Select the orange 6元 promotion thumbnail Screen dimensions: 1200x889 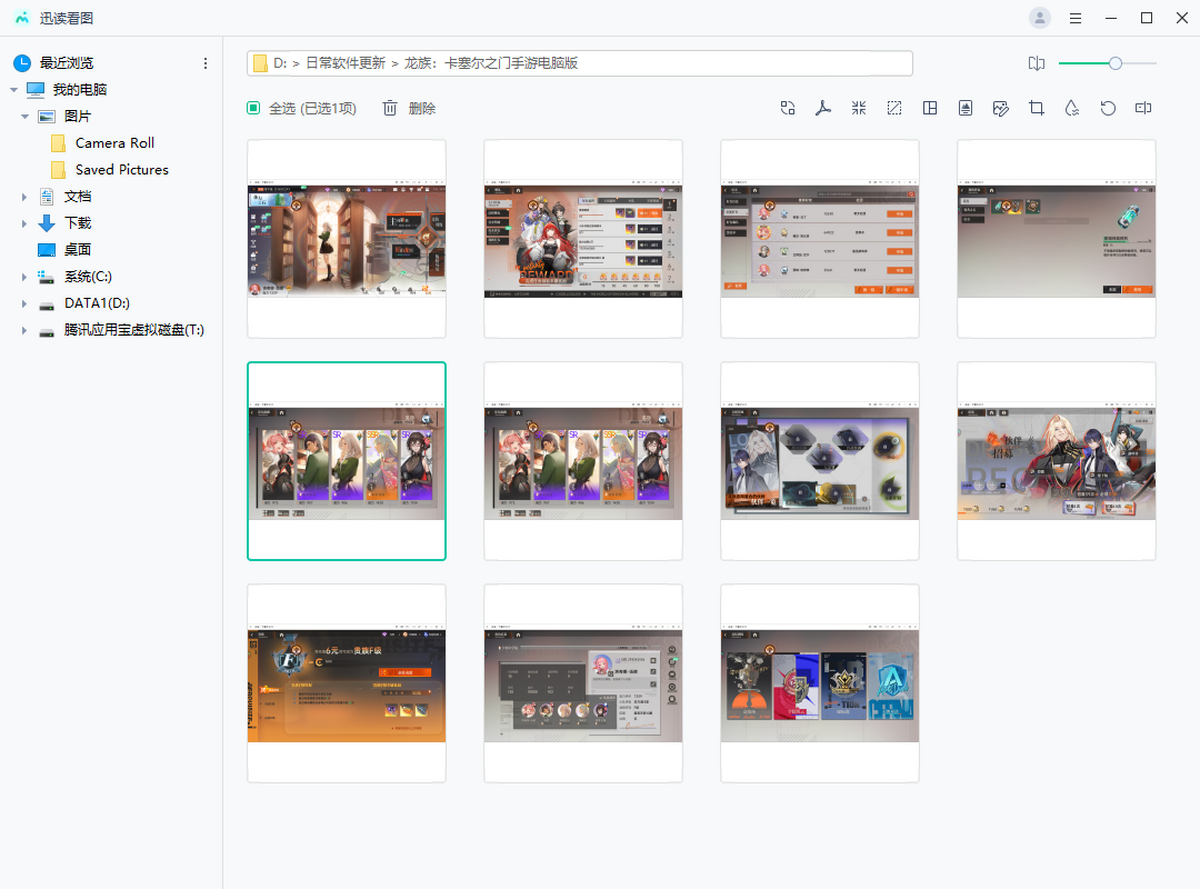(x=346, y=684)
